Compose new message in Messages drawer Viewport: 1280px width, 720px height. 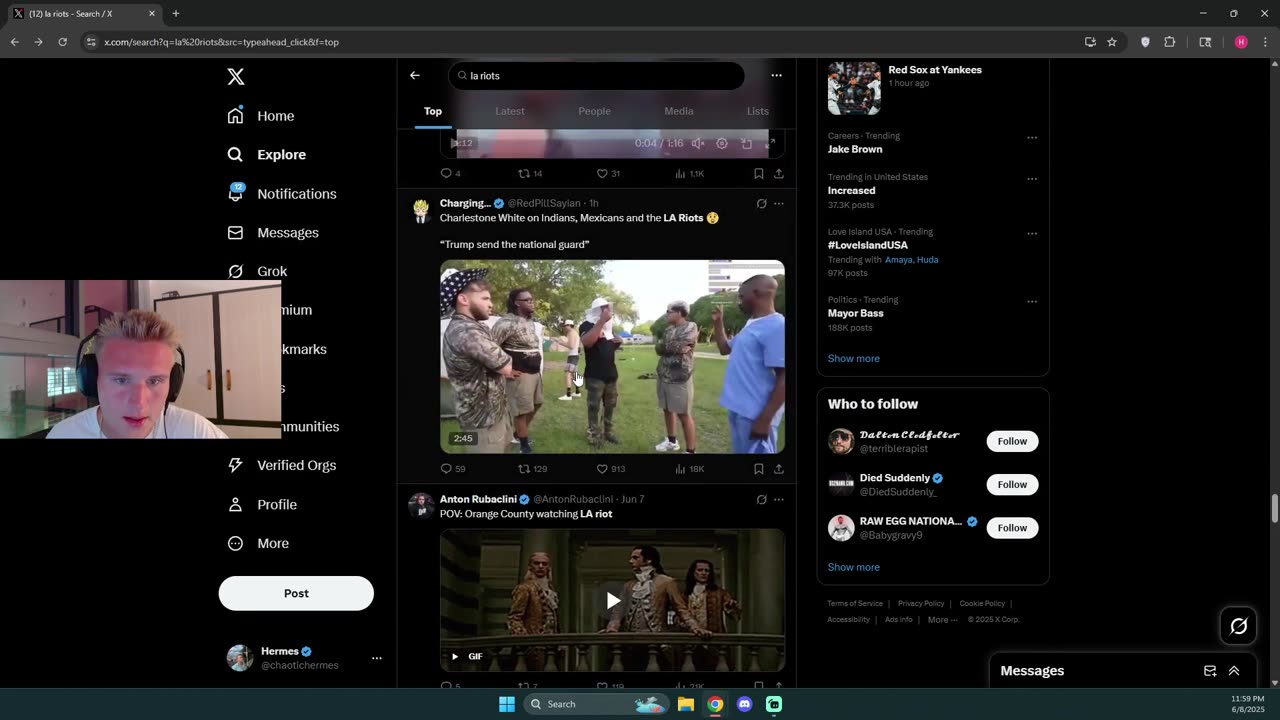1210,671
